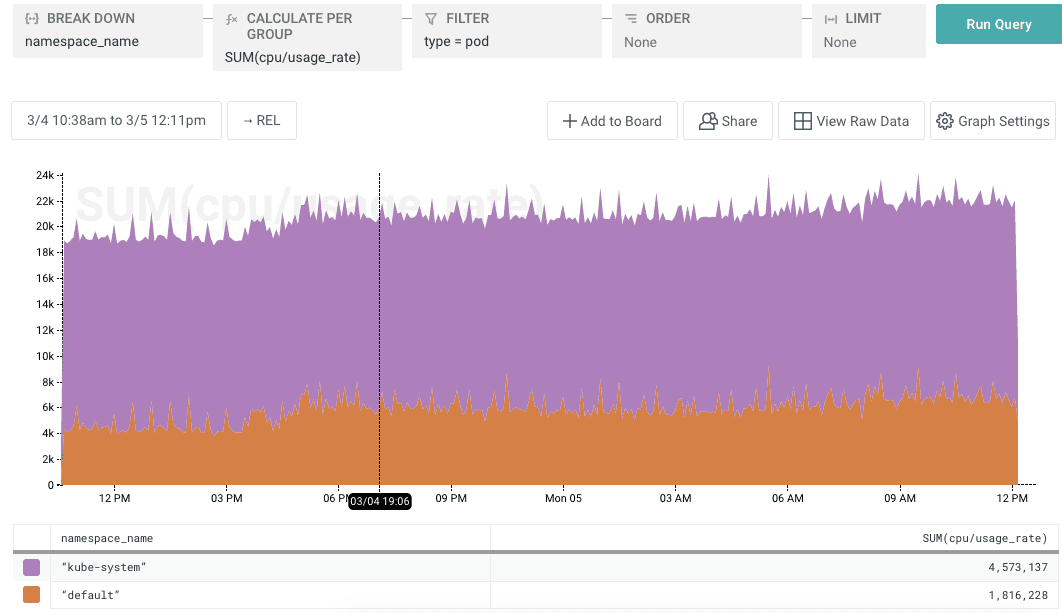Click the View Raw Data grid icon
Screen dimensions: 1062x613
(x=802, y=121)
